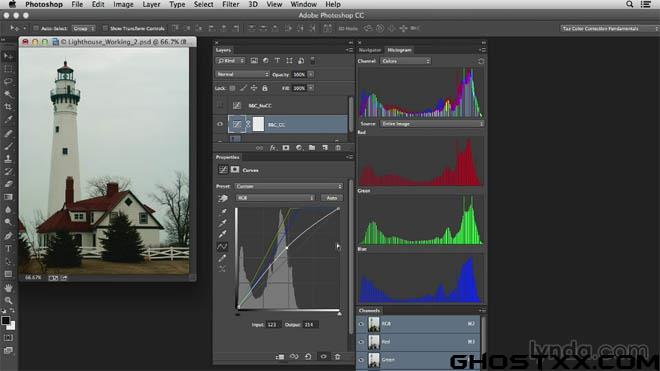This screenshot has height=371, width=660.
Task: Click the reset adjustment icon in Properties
Action: [x=308, y=357]
